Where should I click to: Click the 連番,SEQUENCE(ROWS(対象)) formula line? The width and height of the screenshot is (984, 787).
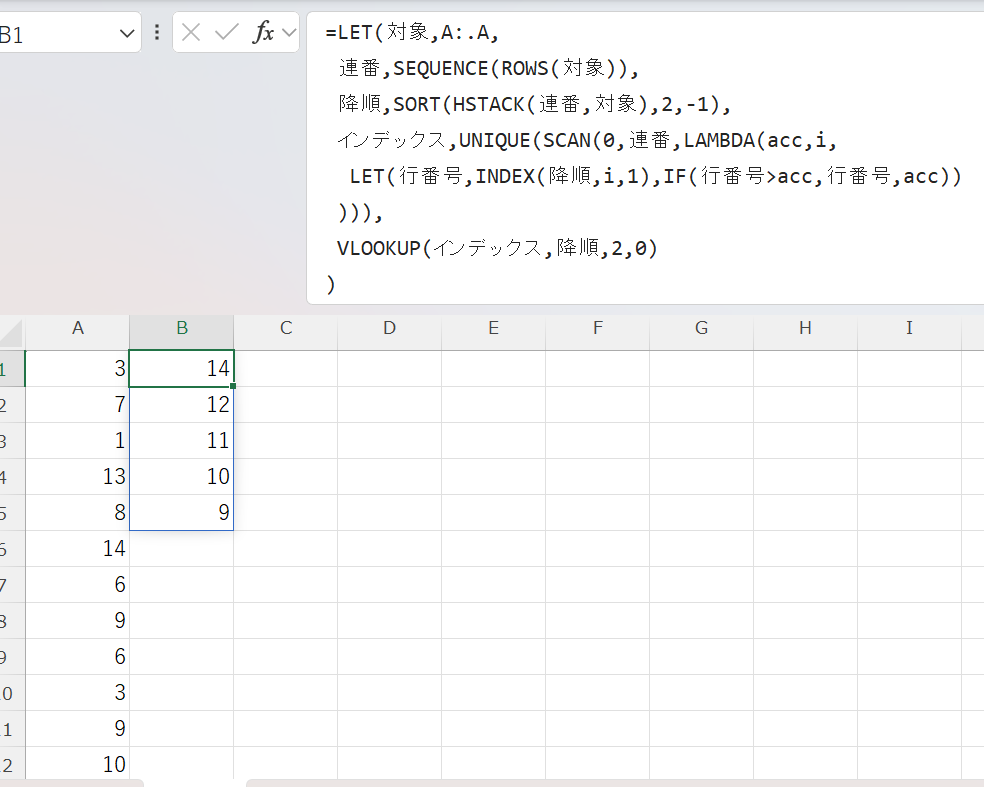pyautogui.click(x=488, y=68)
